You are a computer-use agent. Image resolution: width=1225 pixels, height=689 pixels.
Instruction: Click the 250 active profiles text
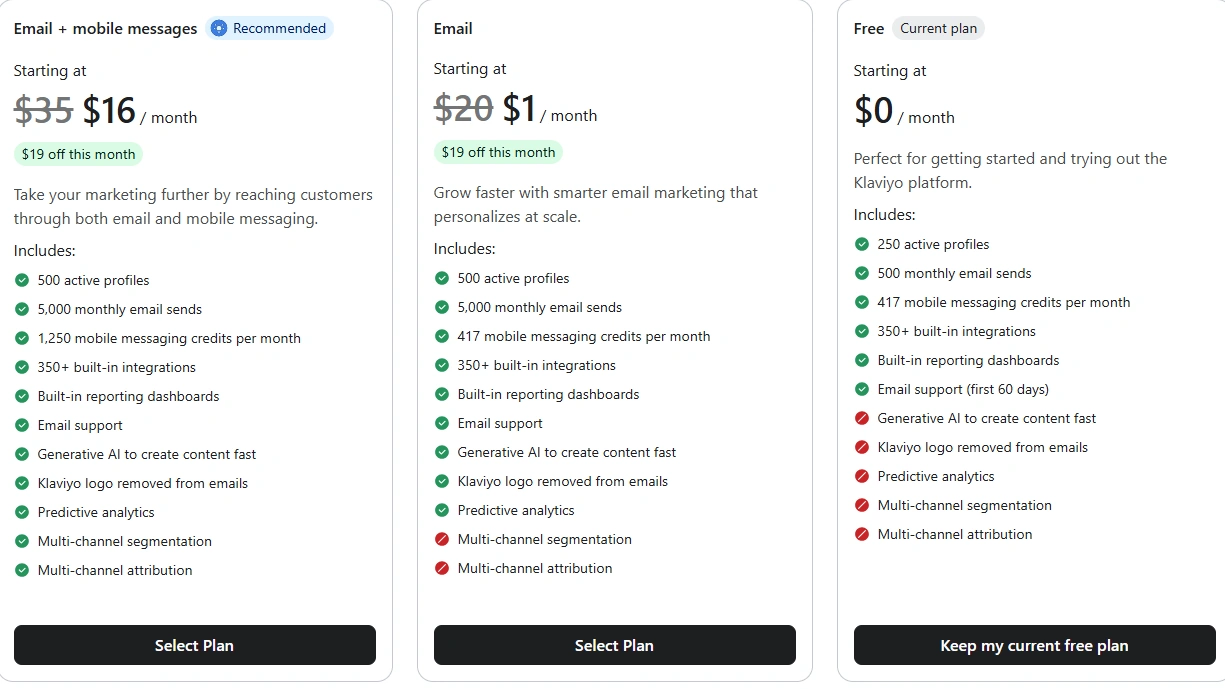(934, 244)
